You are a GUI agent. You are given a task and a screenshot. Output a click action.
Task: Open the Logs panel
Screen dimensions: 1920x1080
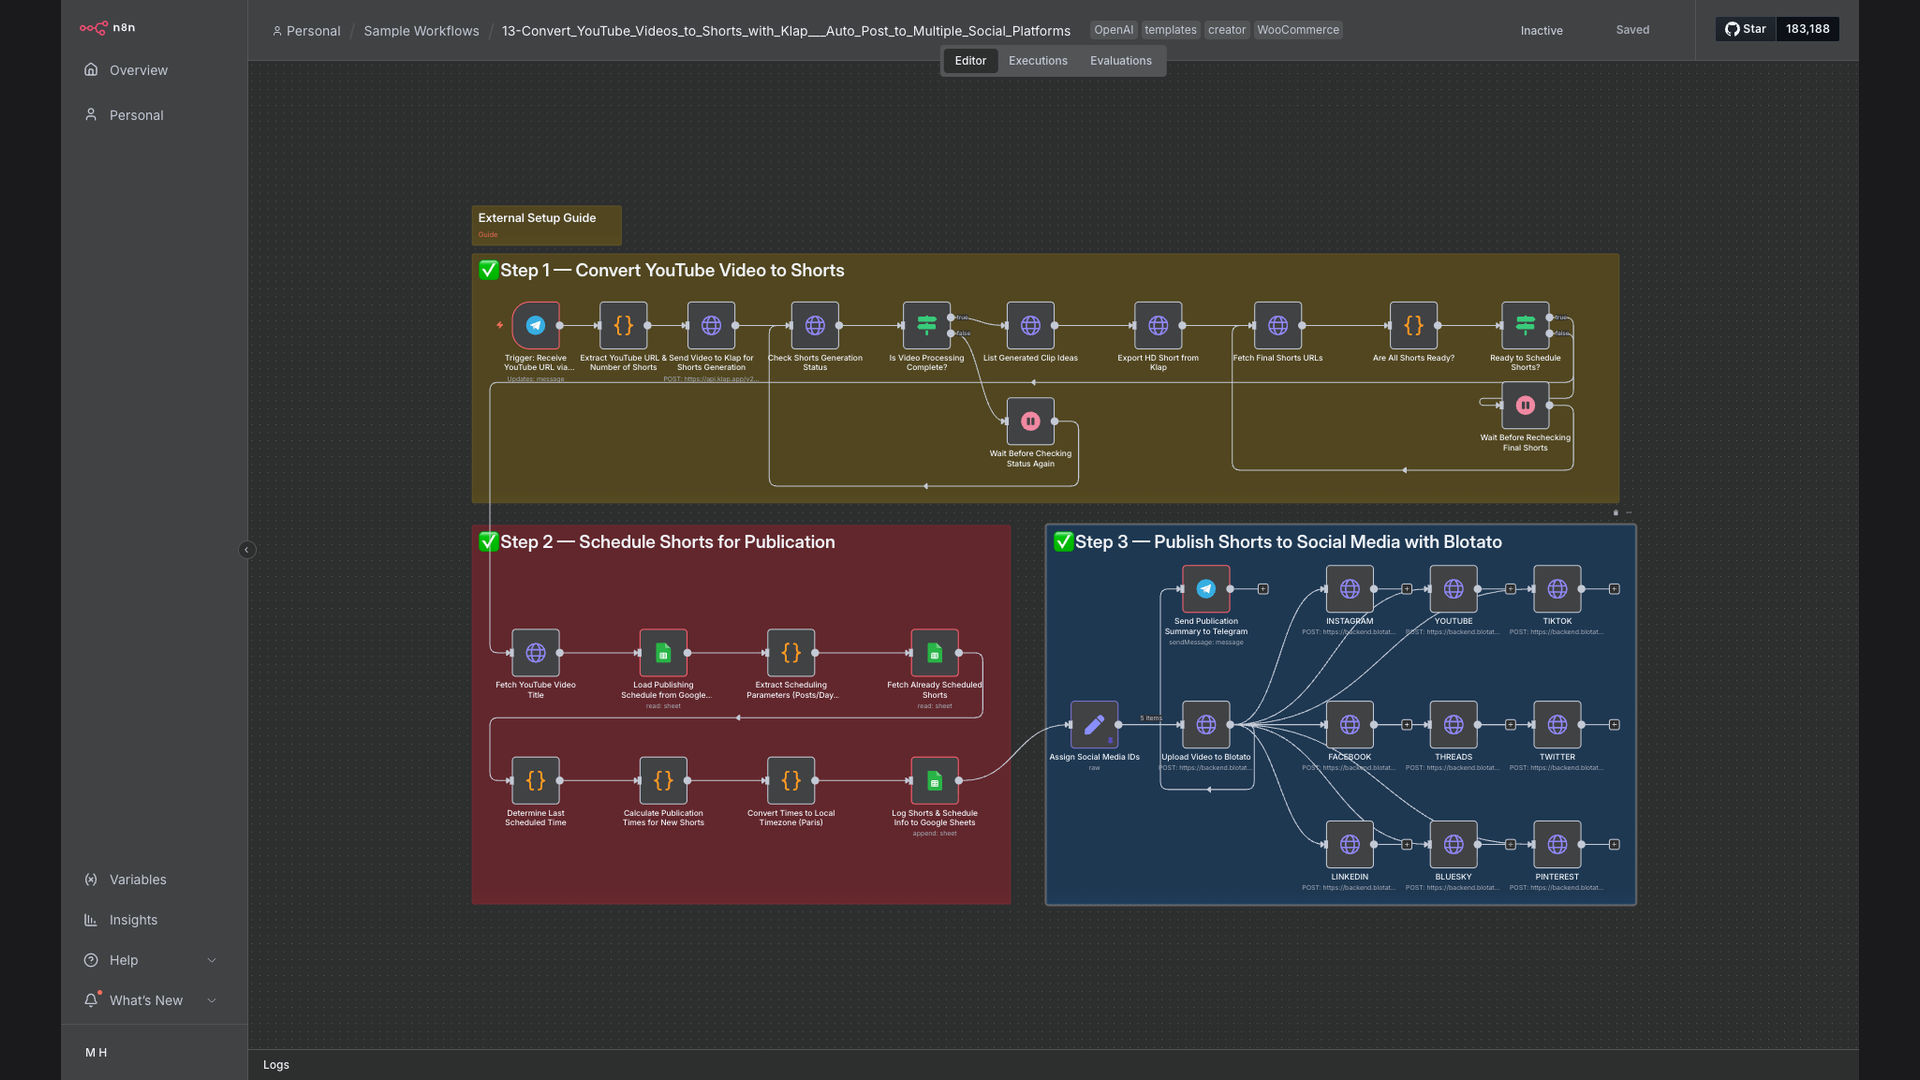click(x=276, y=1065)
